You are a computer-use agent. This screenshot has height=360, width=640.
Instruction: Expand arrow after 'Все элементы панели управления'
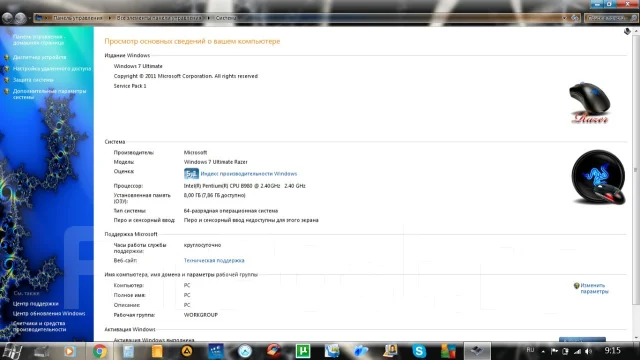[x=209, y=18]
